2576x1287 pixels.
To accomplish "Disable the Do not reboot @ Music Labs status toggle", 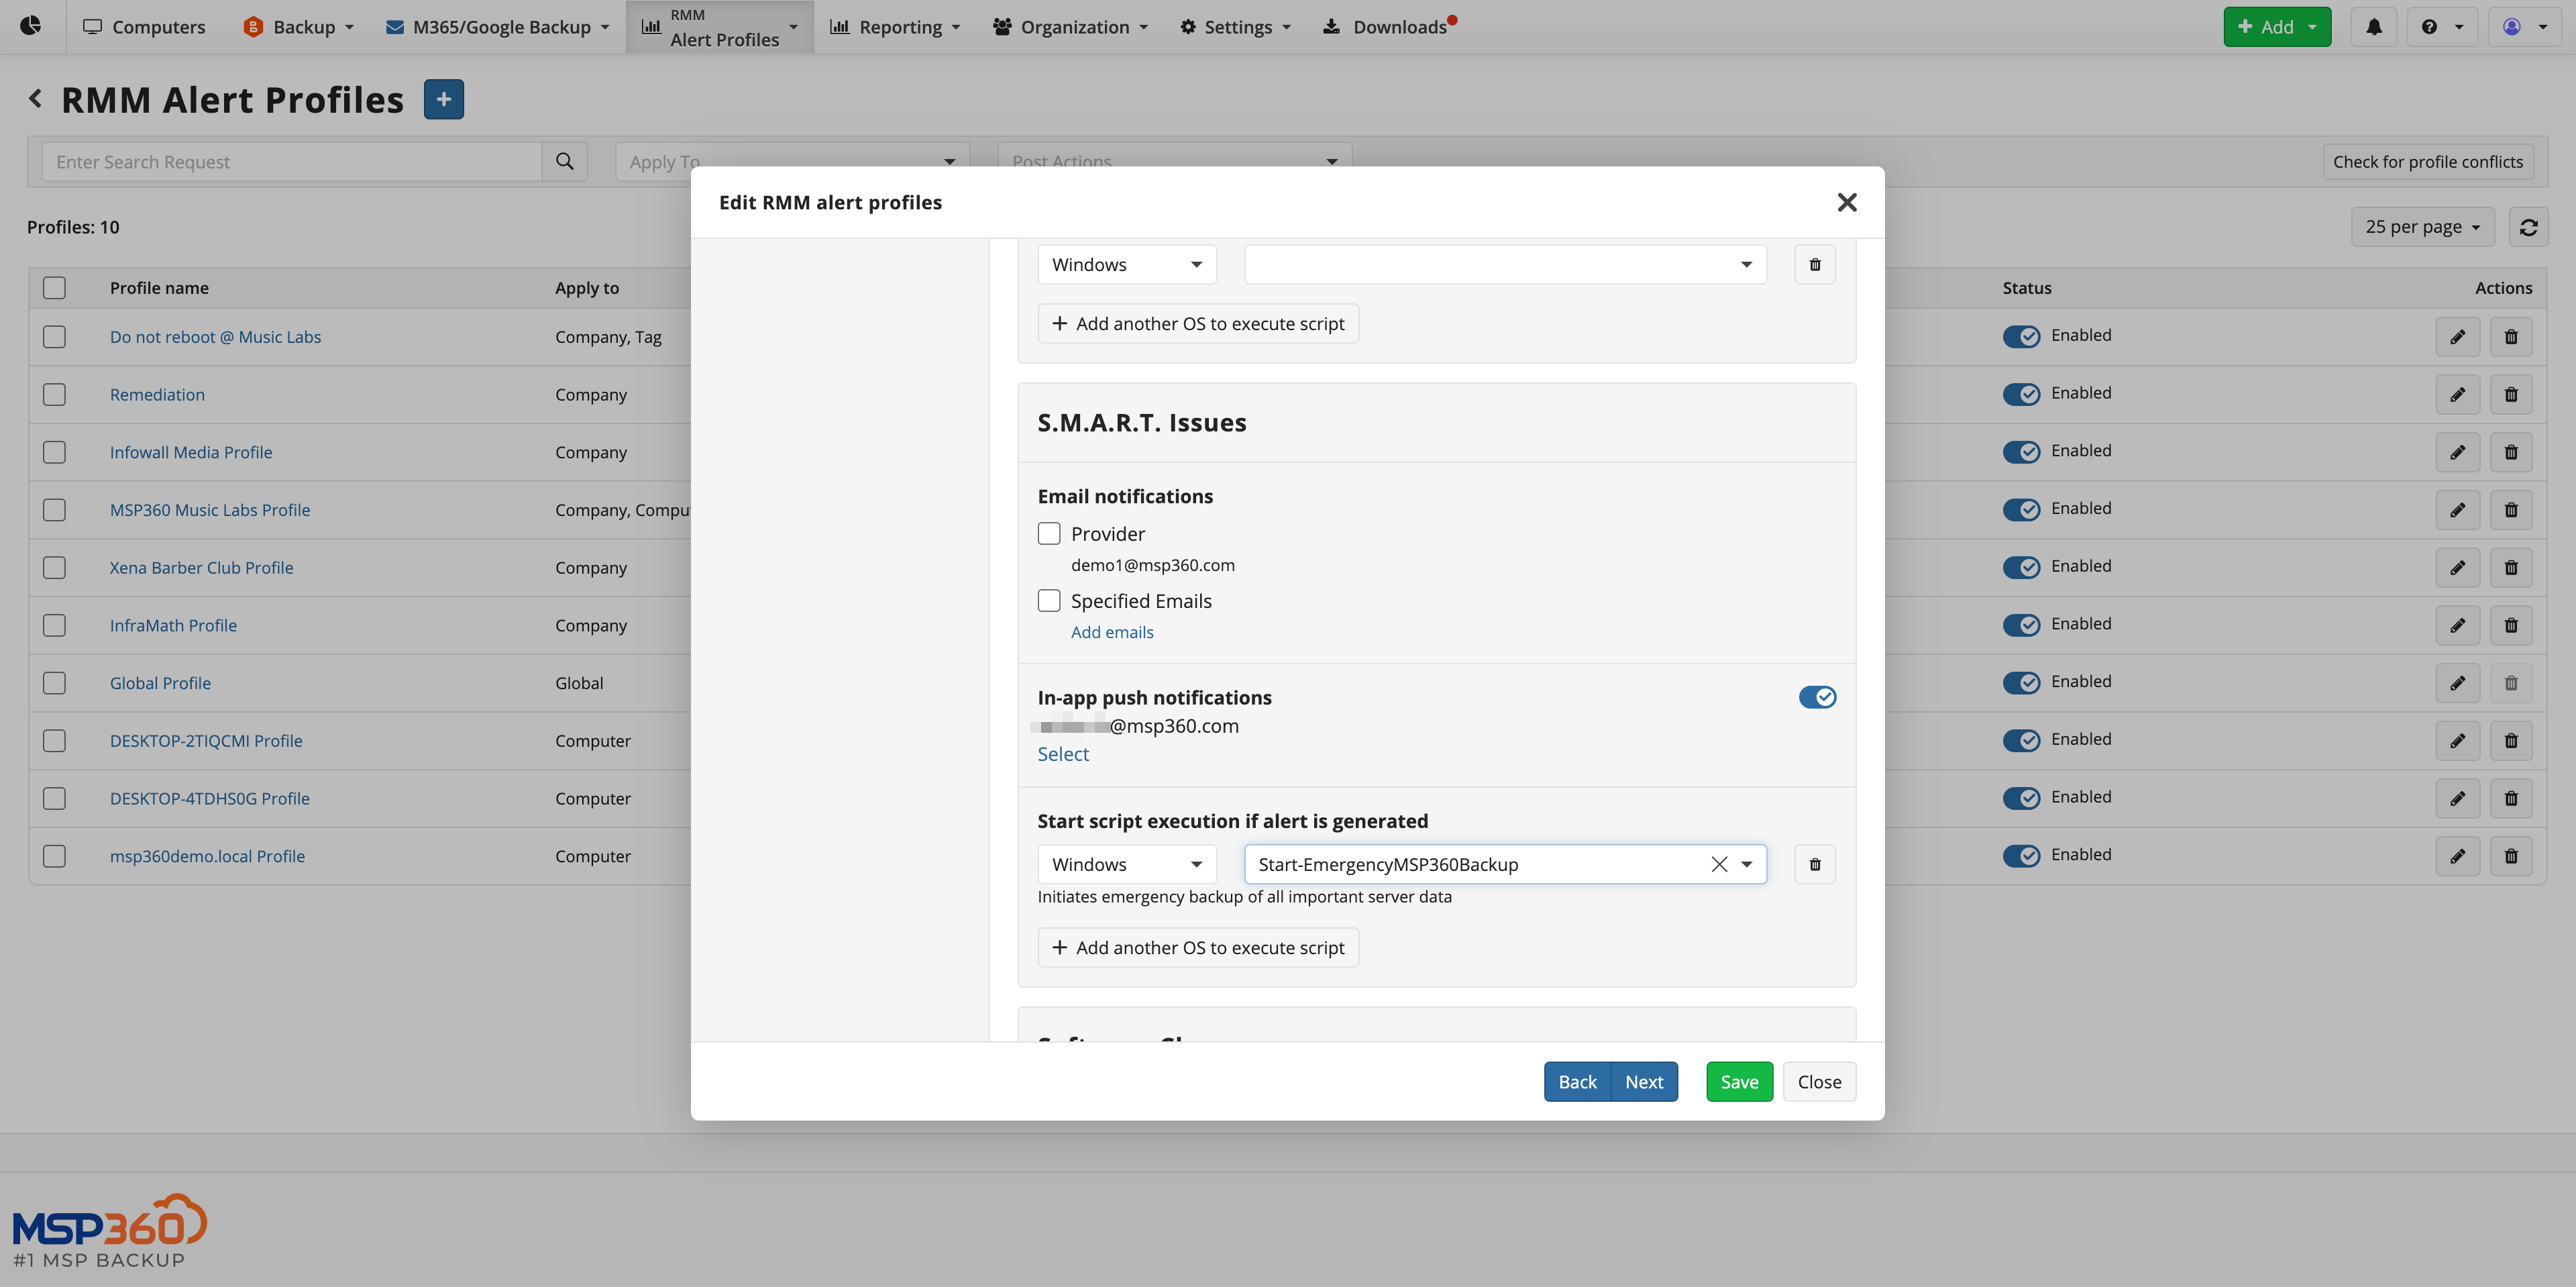I will (2021, 336).
